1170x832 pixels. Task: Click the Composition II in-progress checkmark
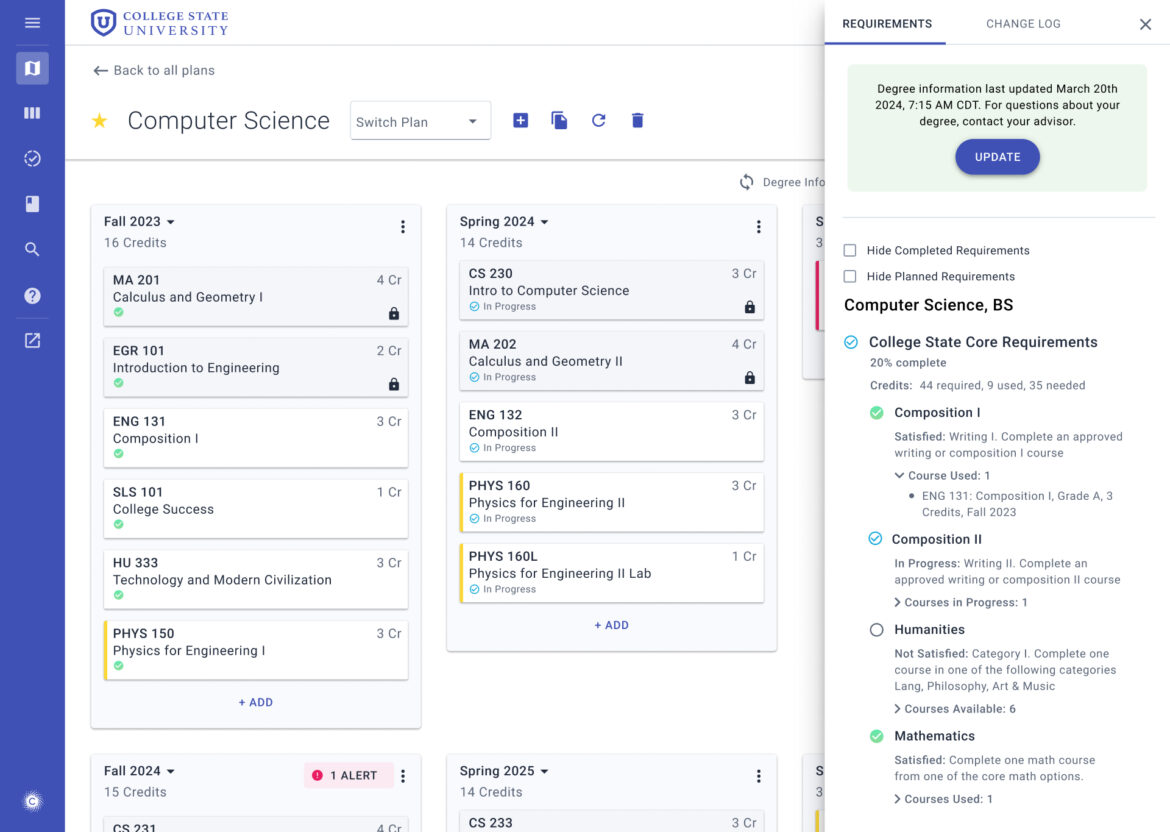(875, 539)
